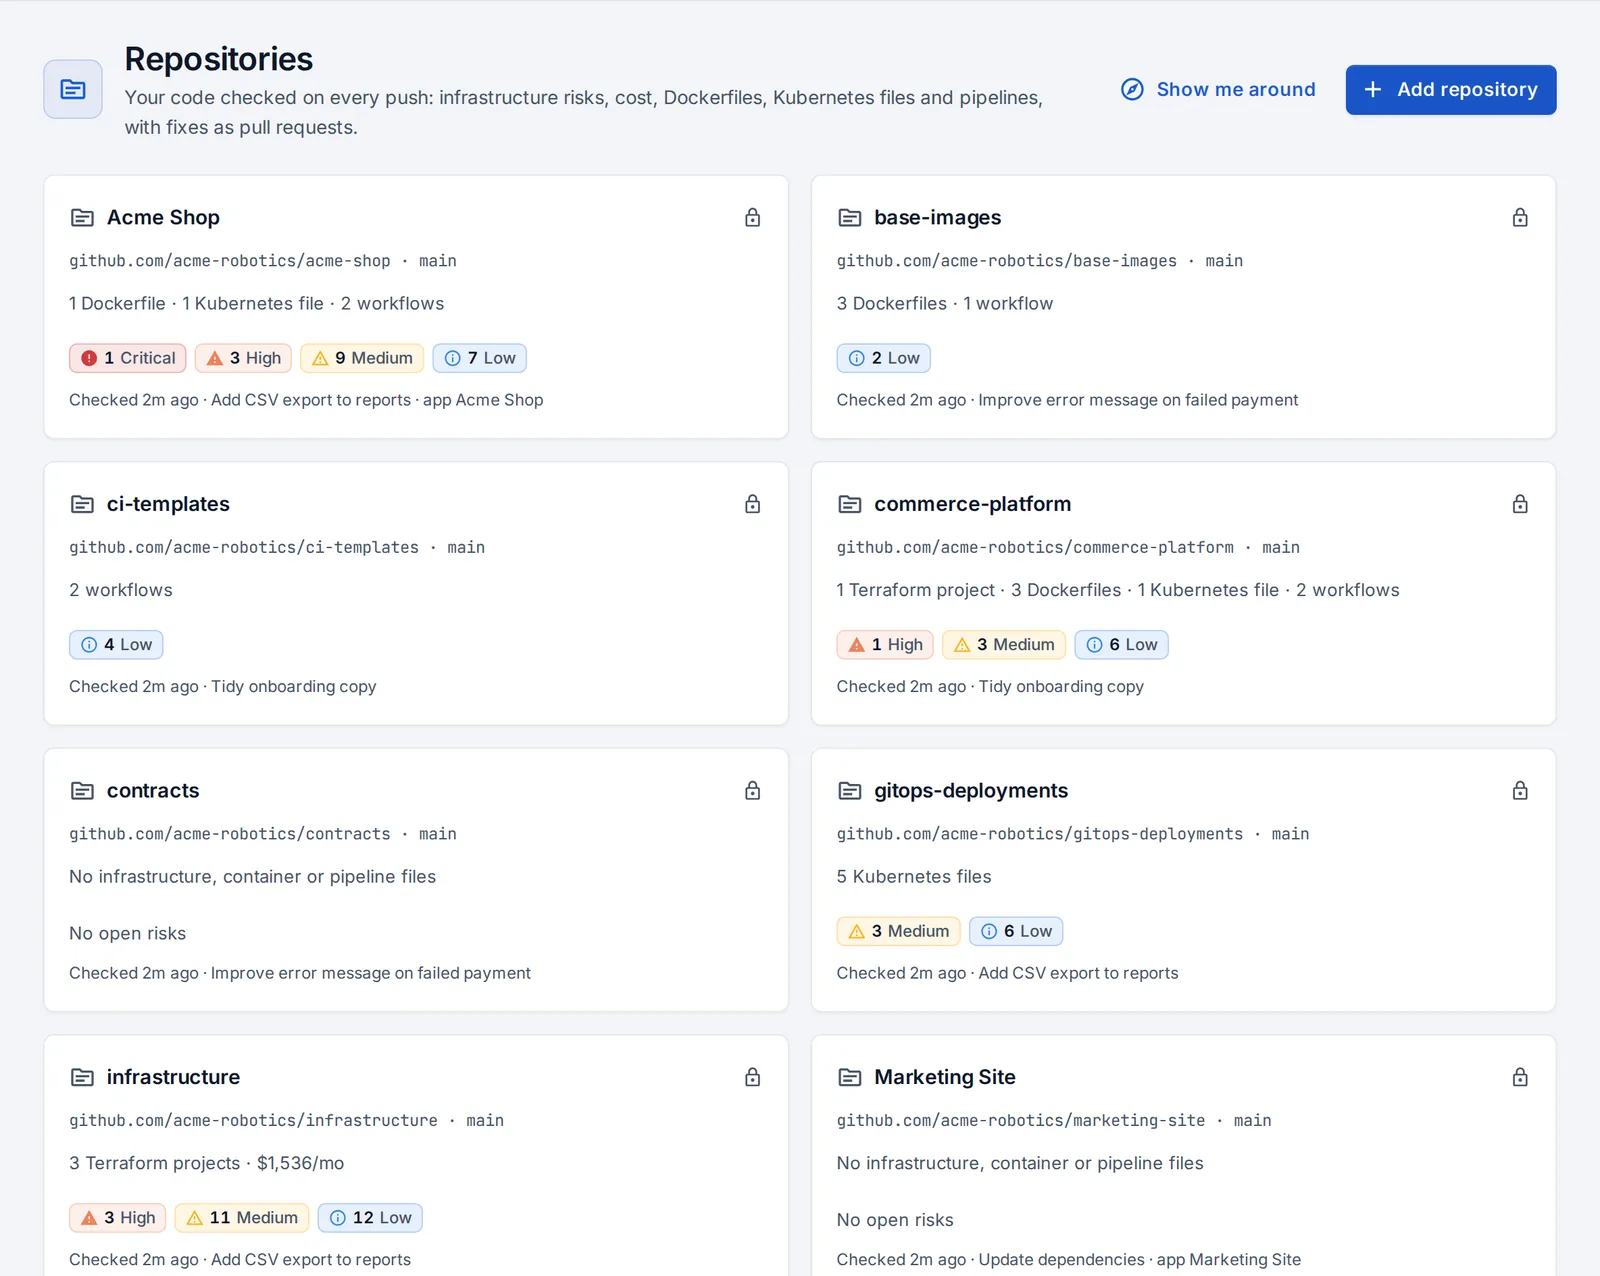Viewport: 1600px width, 1276px height.
Task: Click the repository icon next to gitops-deployments
Action: [850, 791]
